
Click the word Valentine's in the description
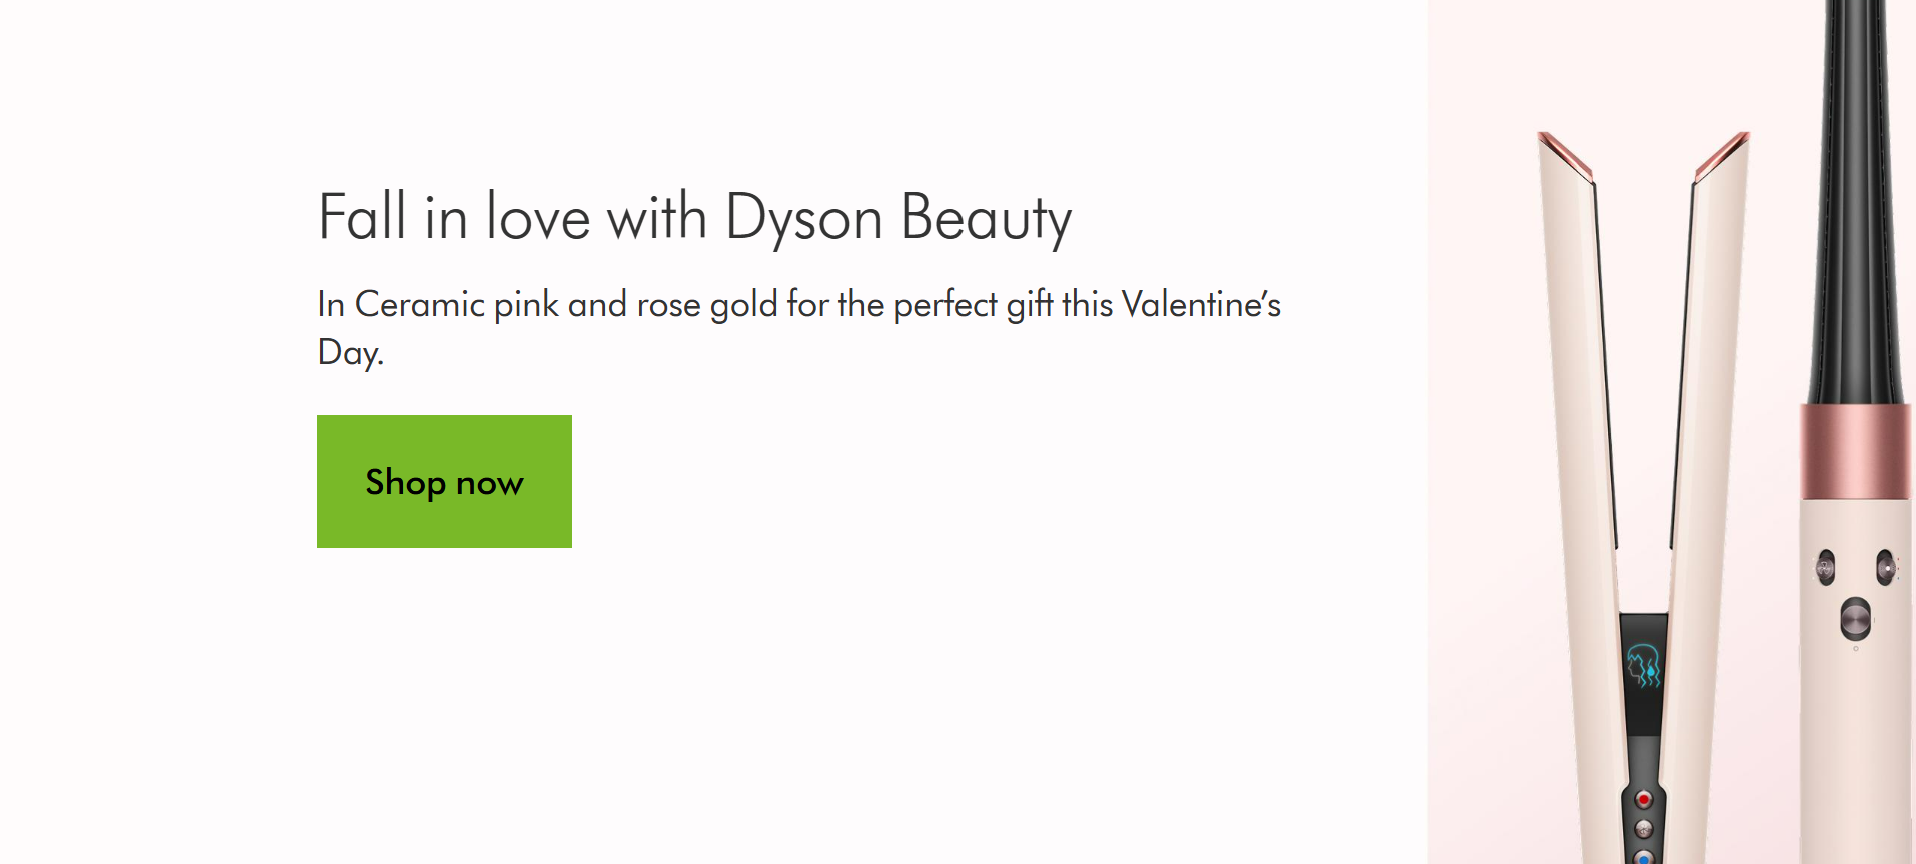coord(1200,304)
